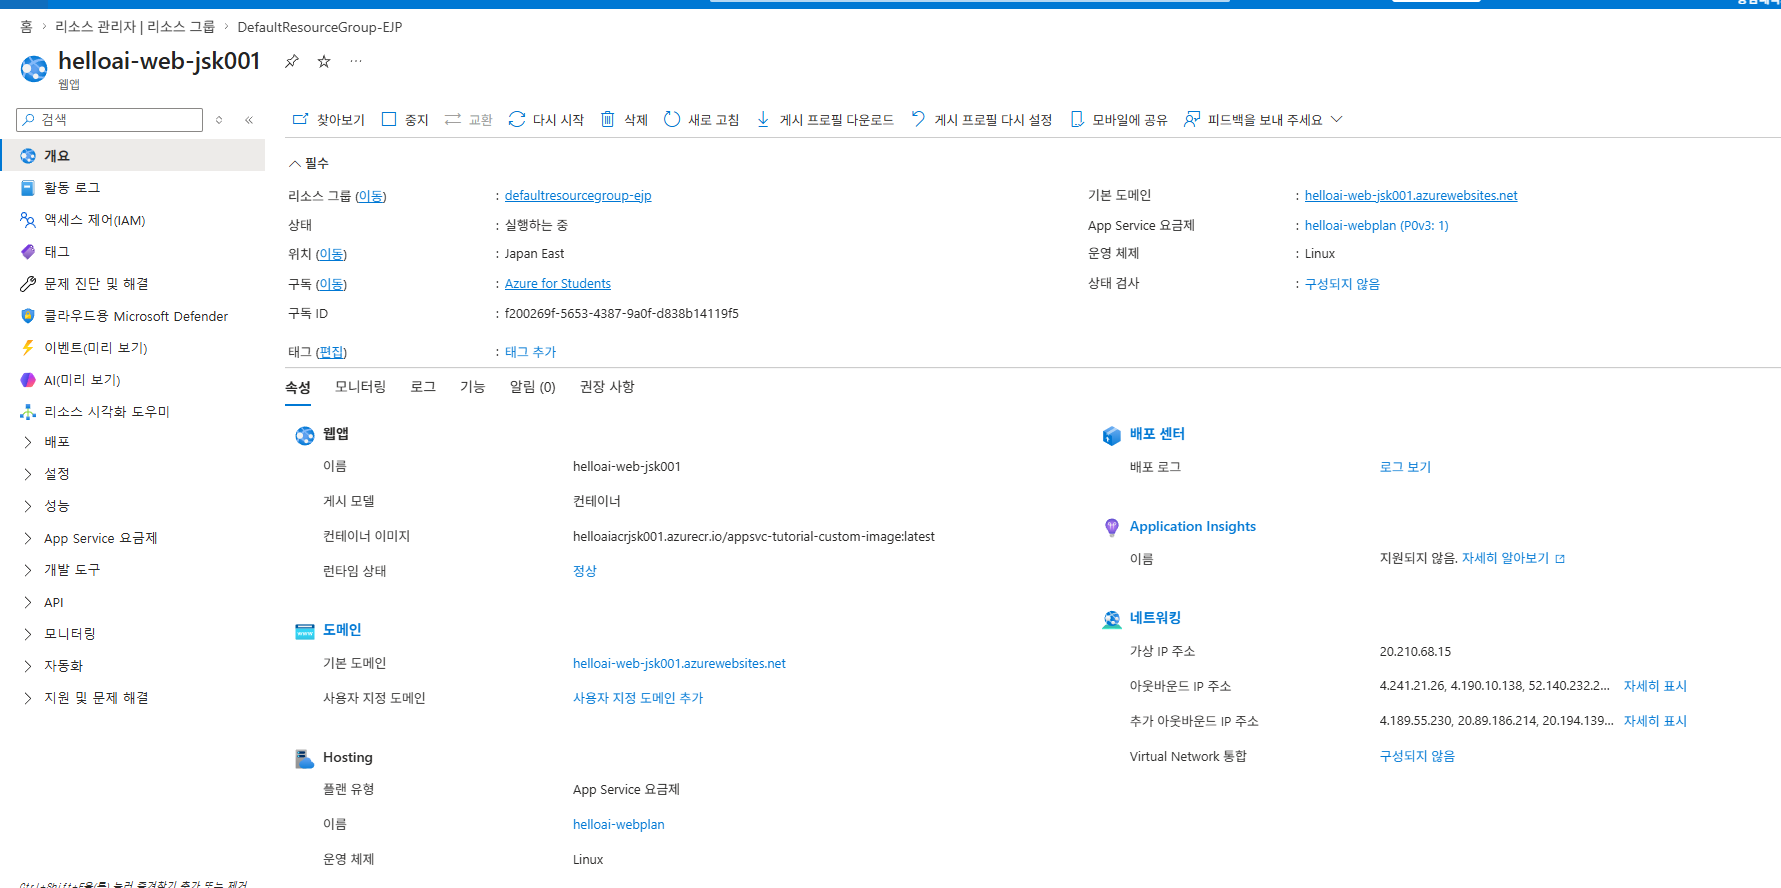This screenshot has width=1781, height=888.
Task: Restart the app using 다시 시작
Action: (546, 119)
